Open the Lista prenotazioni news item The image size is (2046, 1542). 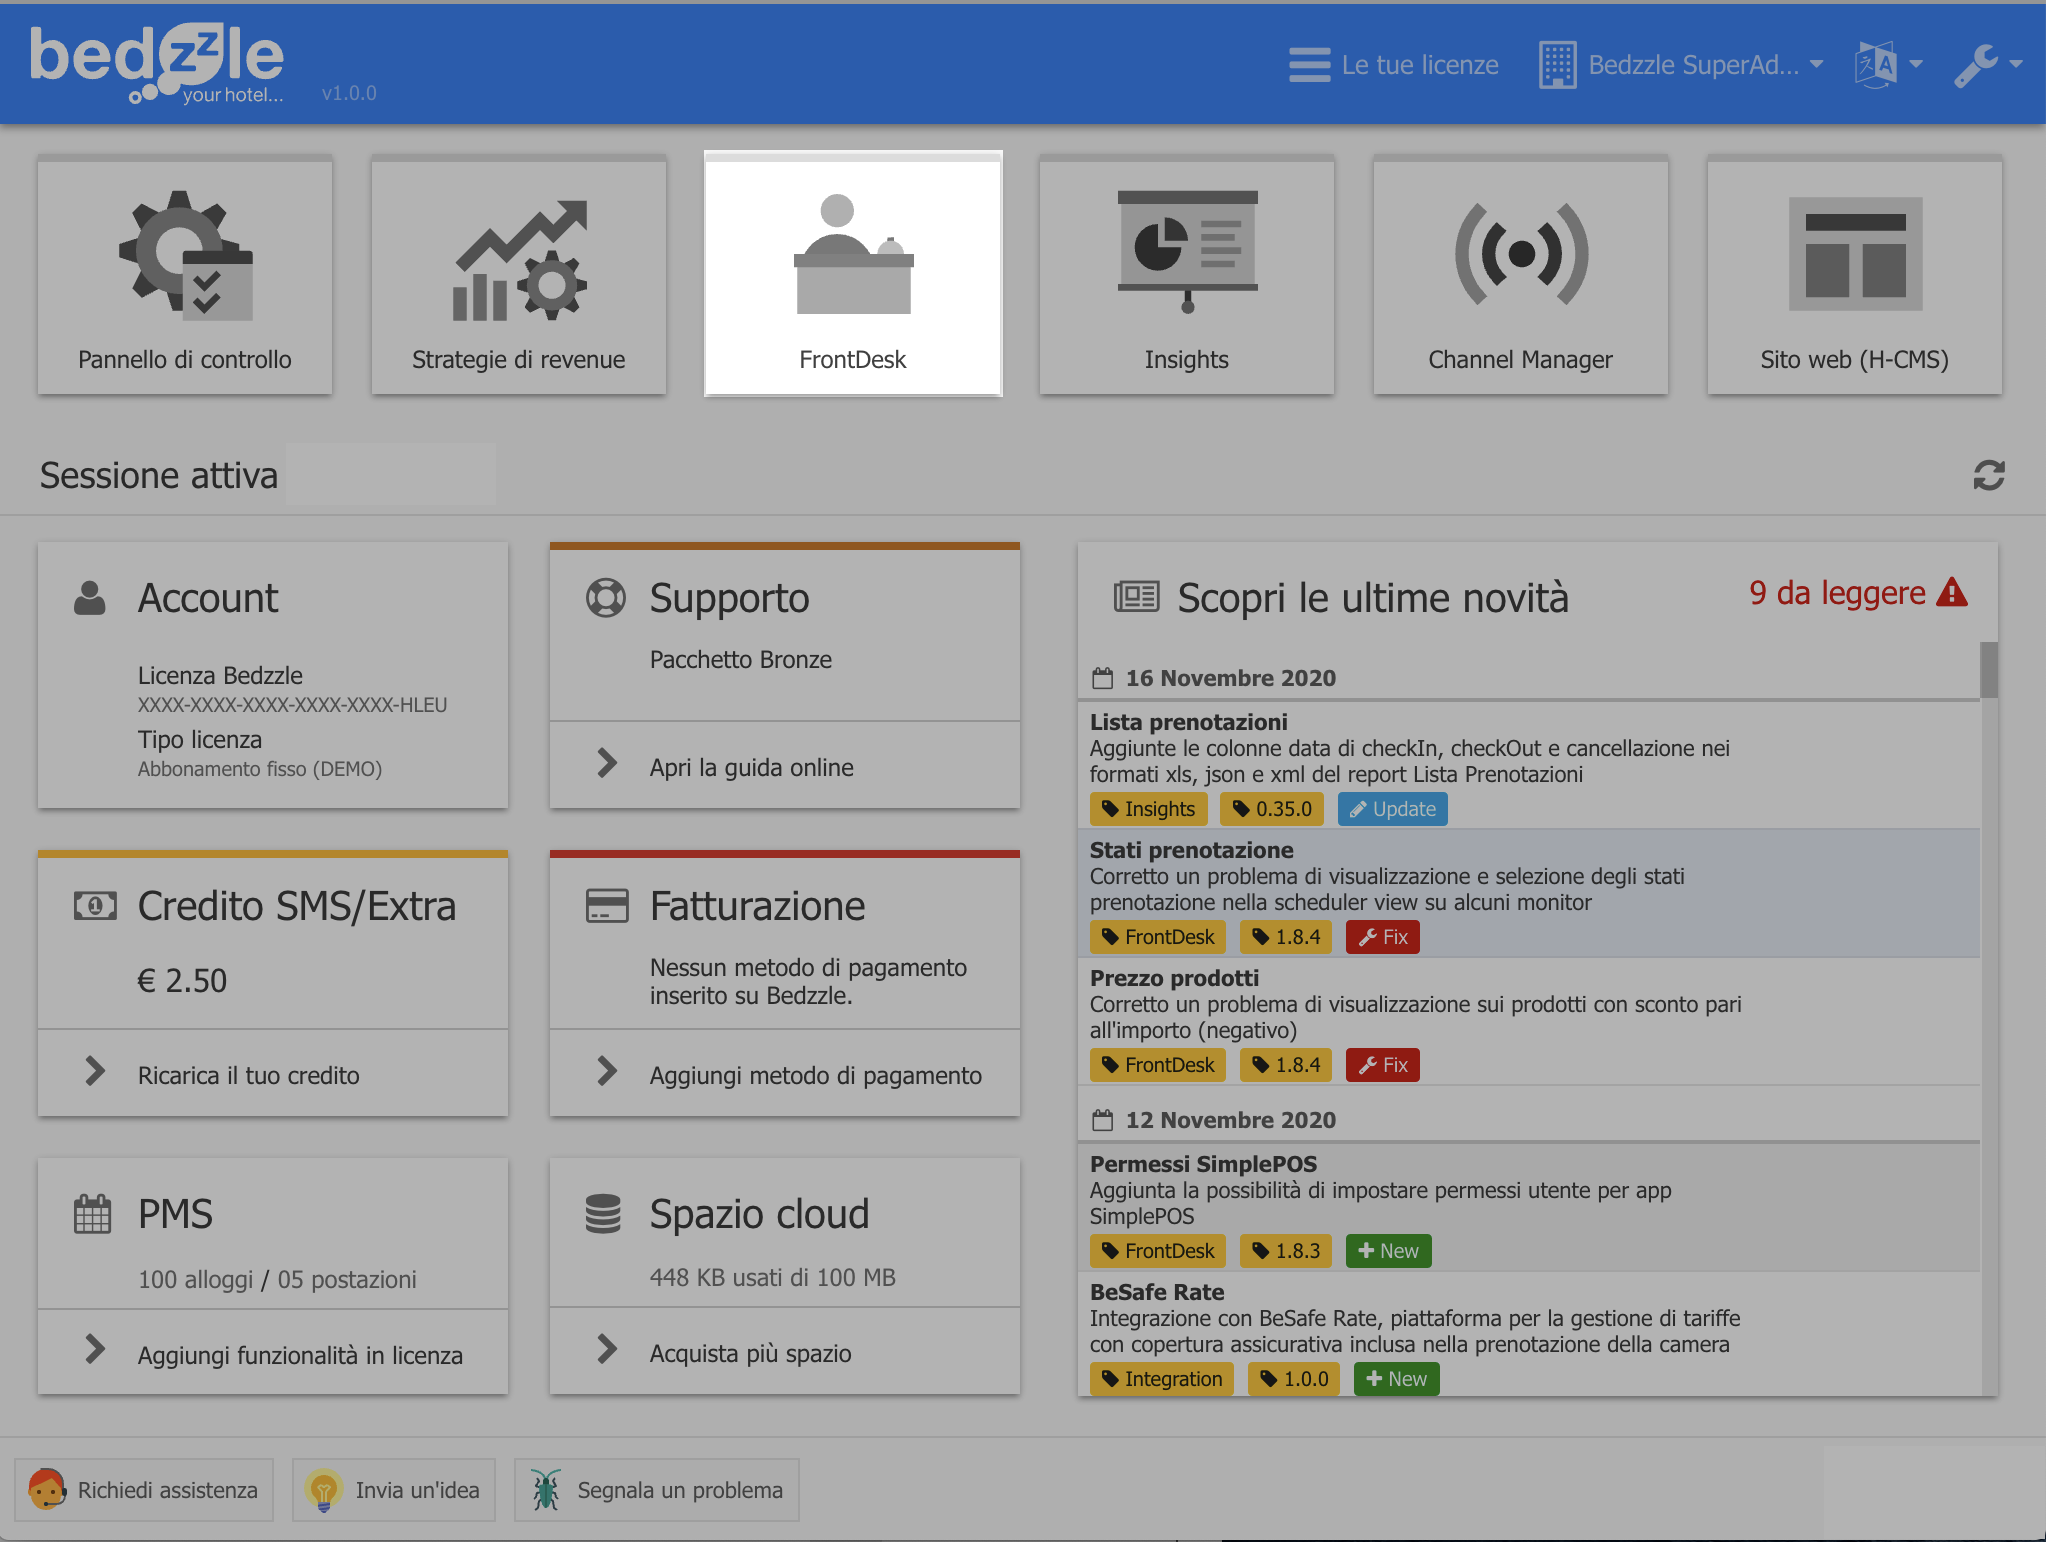point(1529,765)
